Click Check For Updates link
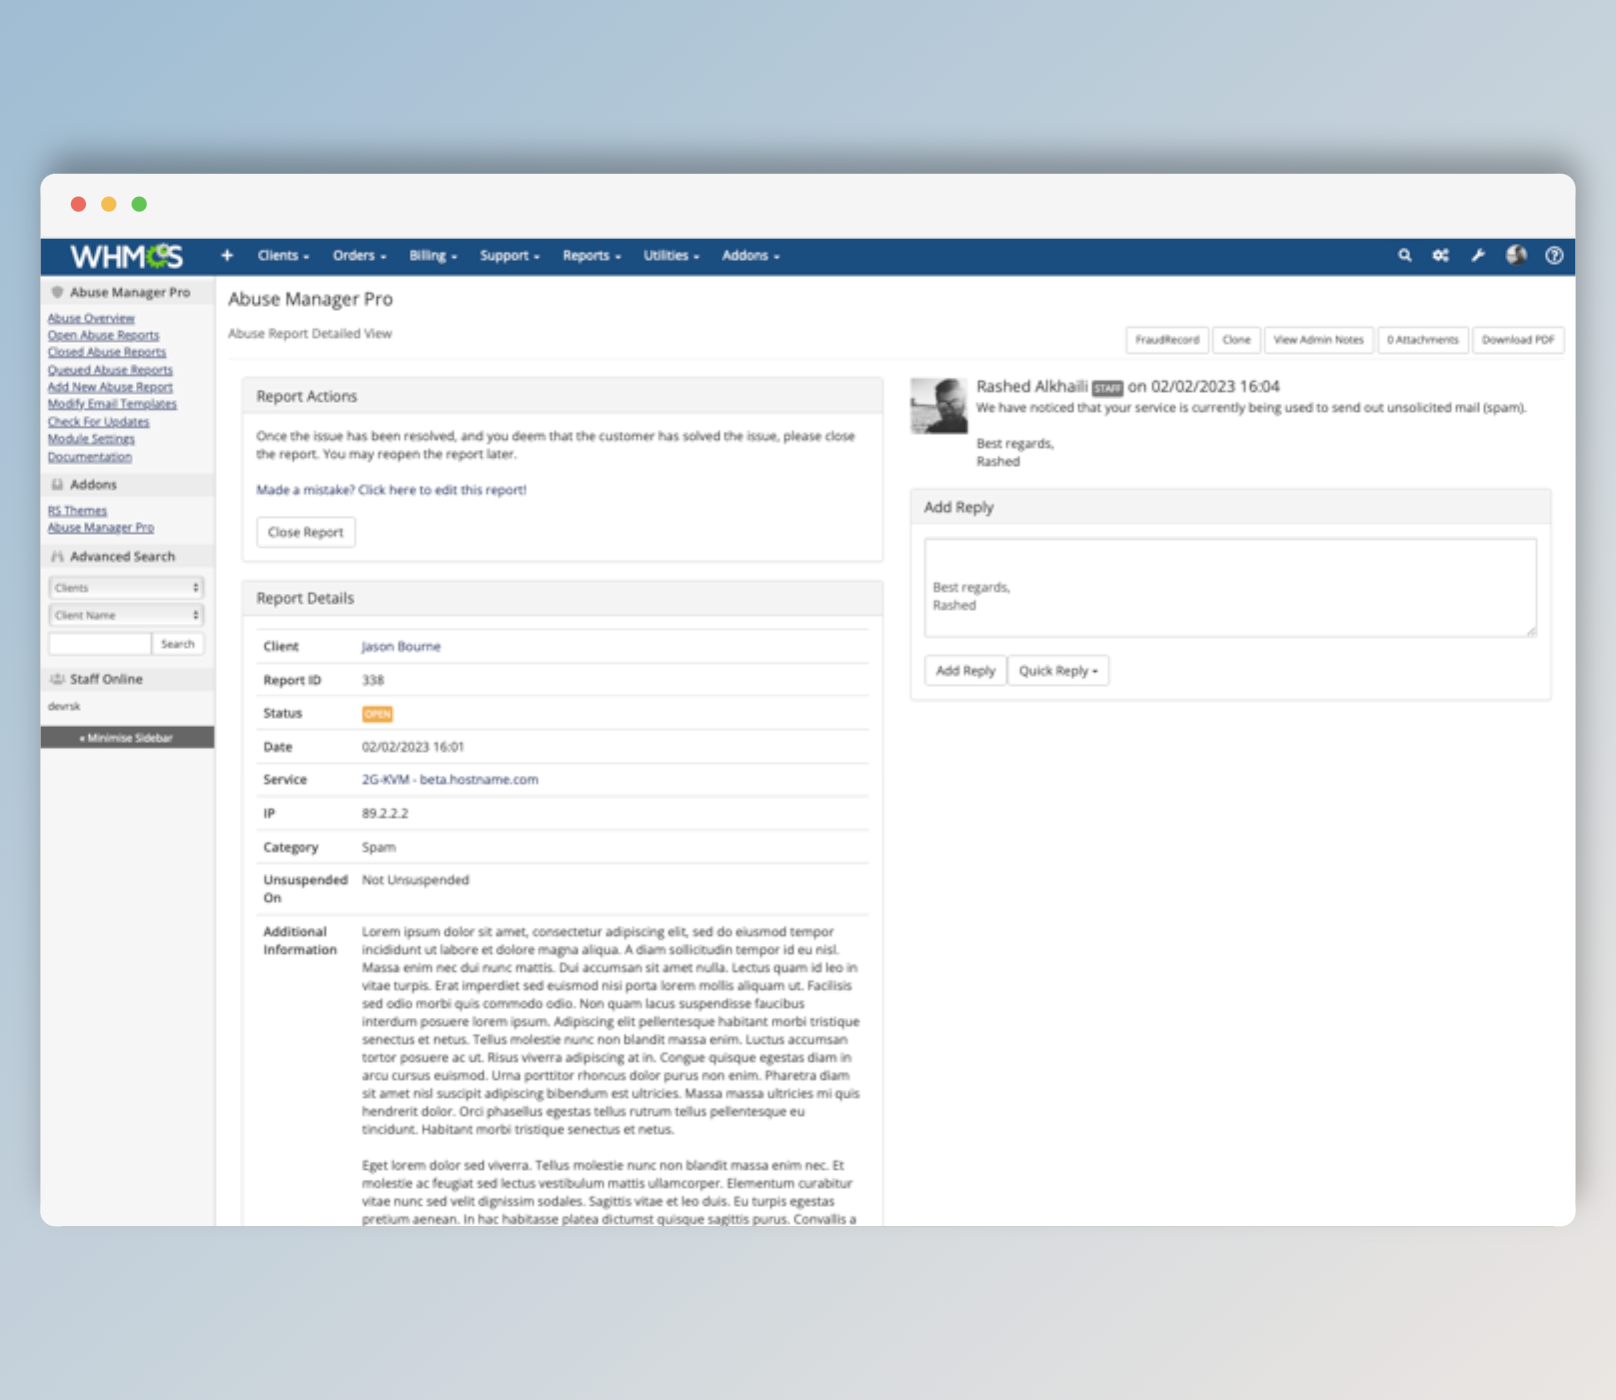This screenshot has width=1616, height=1400. [98, 422]
